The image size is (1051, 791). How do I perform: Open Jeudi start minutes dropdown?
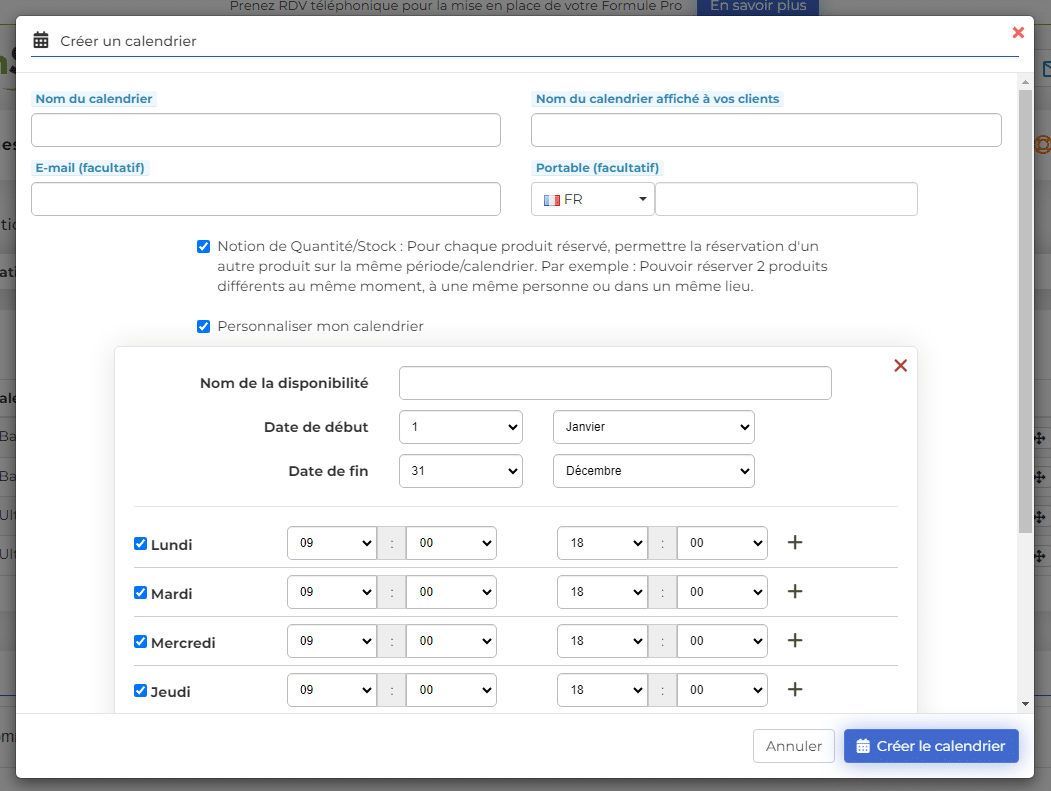click(x=451, y=690)
